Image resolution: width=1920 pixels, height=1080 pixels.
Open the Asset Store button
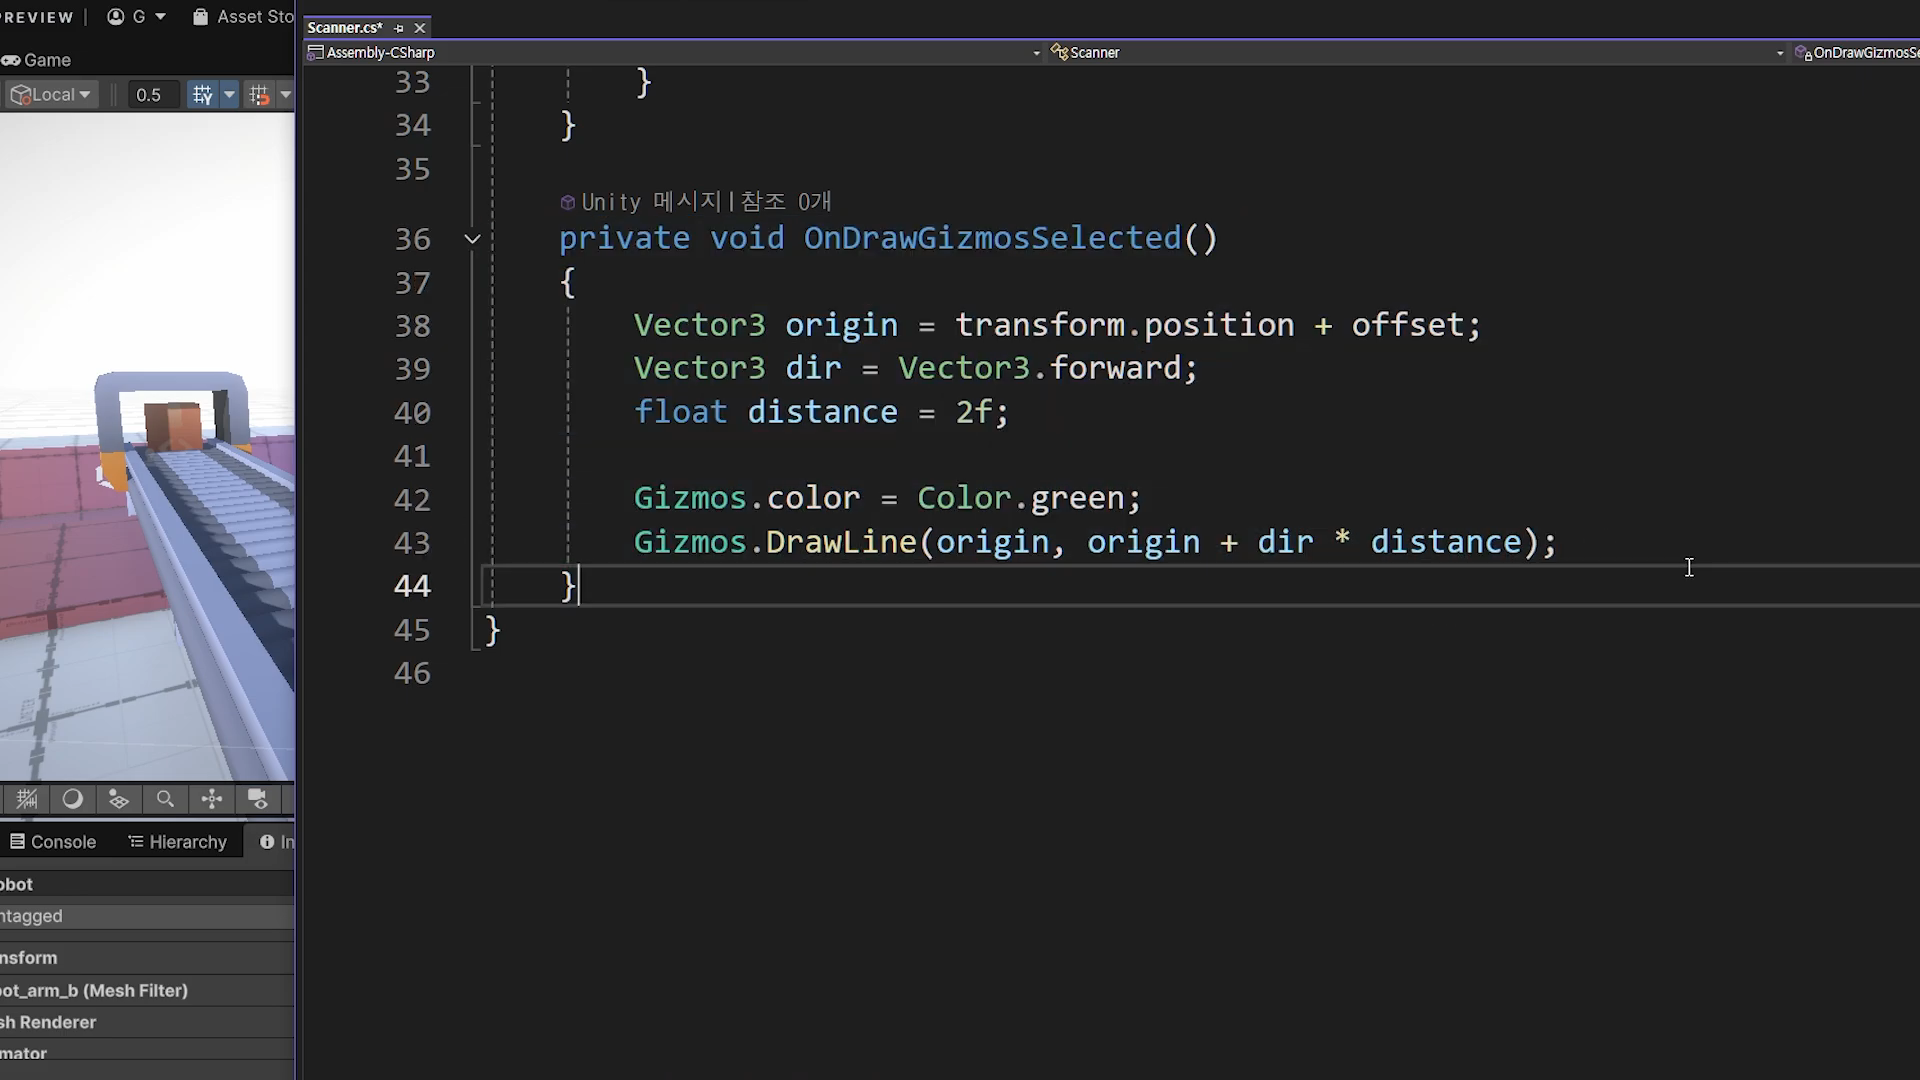(x=245, y=17)
